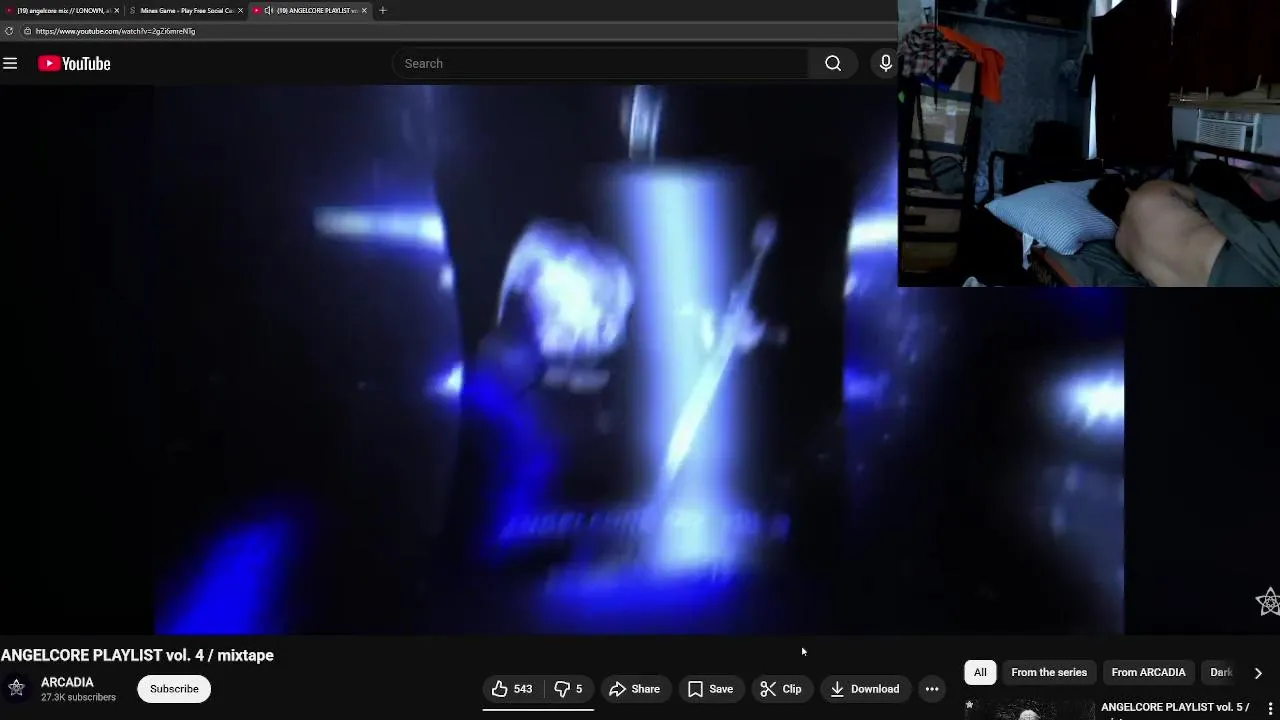Close the ANGELCORE PLAYLIST browser tab

click(364, 10)
